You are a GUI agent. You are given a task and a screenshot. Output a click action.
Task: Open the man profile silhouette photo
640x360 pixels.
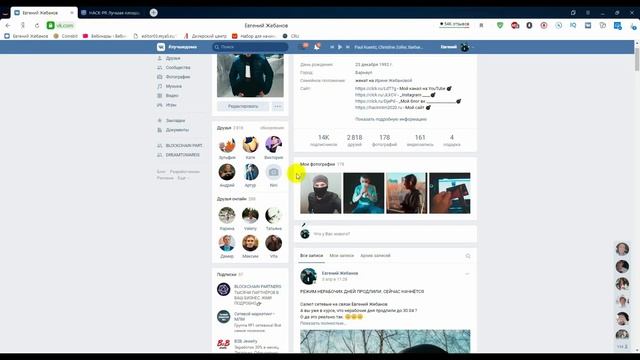(x=407, y=193)
